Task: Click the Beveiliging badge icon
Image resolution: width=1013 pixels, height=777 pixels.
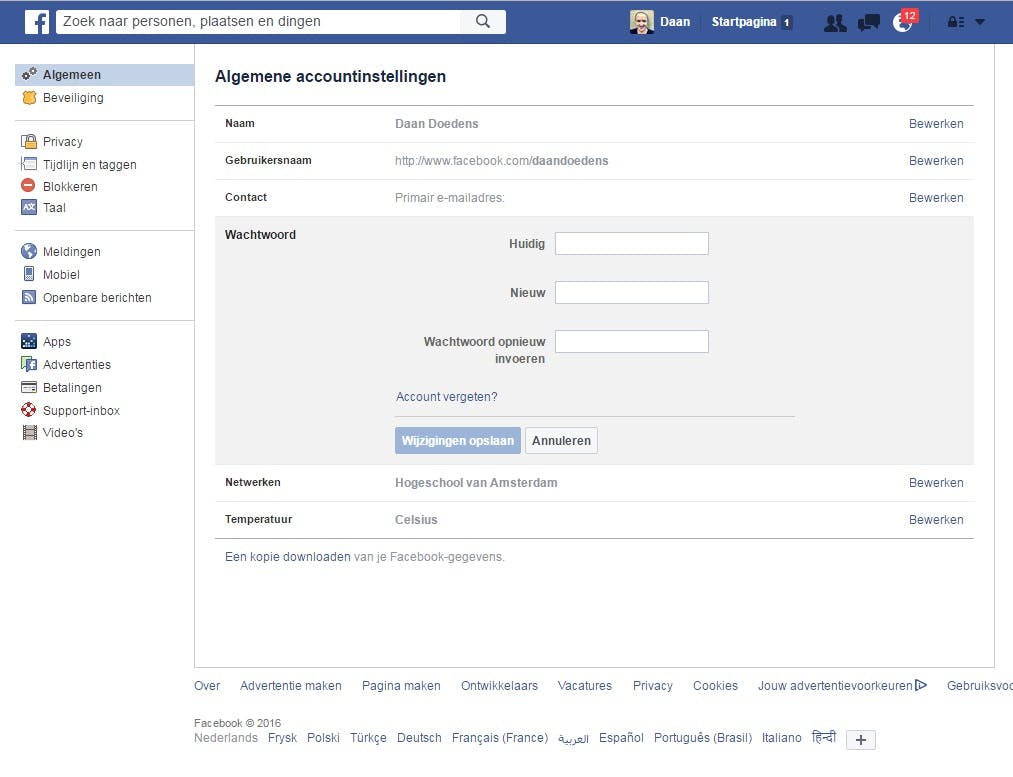Action: pos(29,98)
